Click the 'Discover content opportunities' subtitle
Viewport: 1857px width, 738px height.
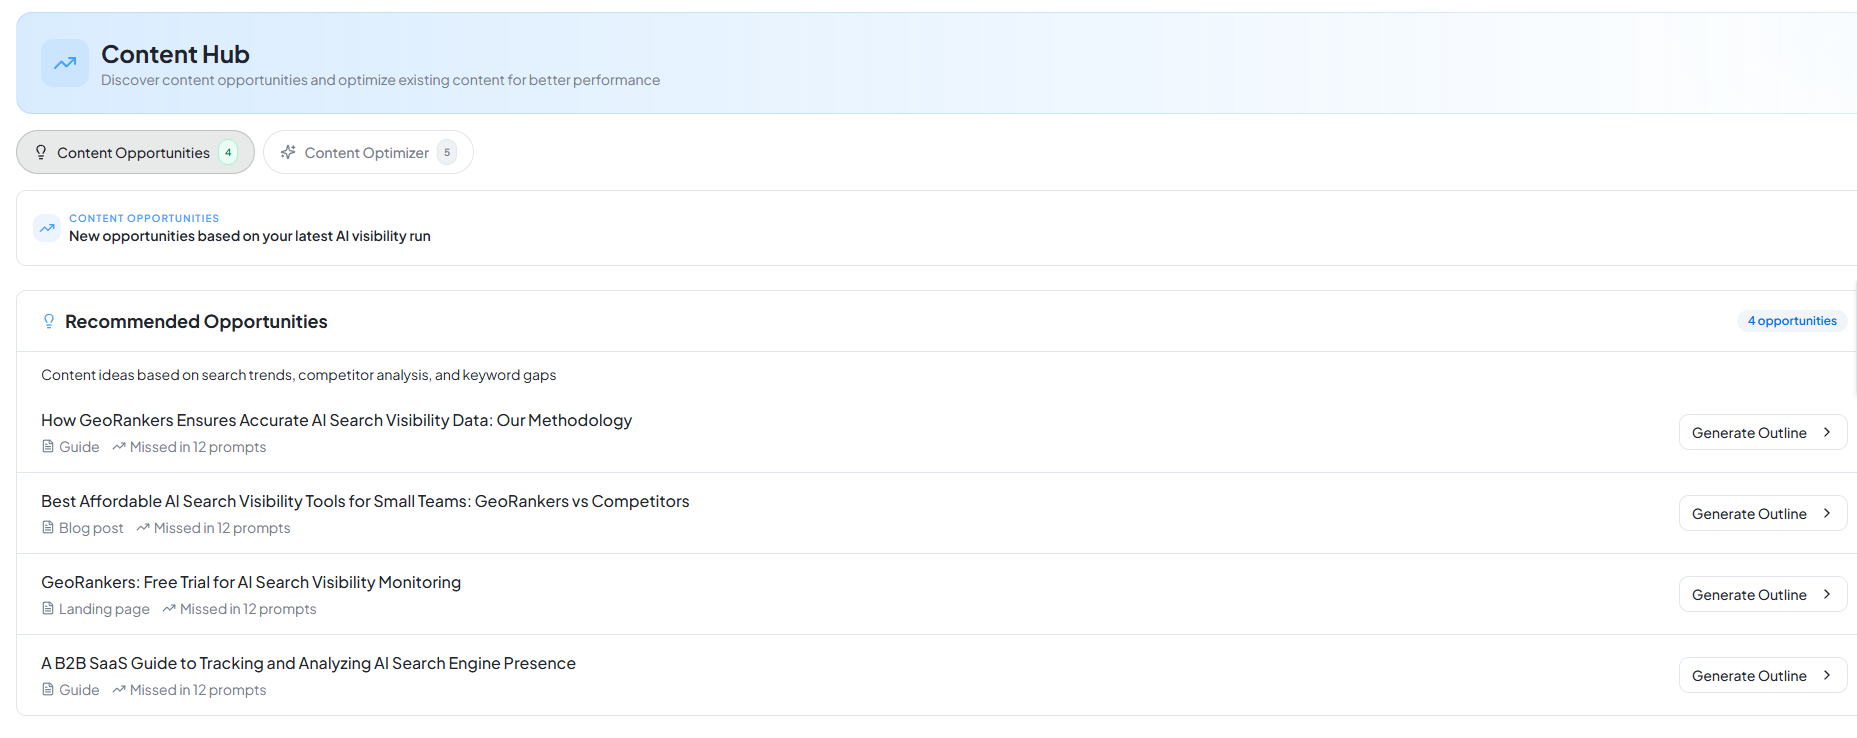(380, 80)
